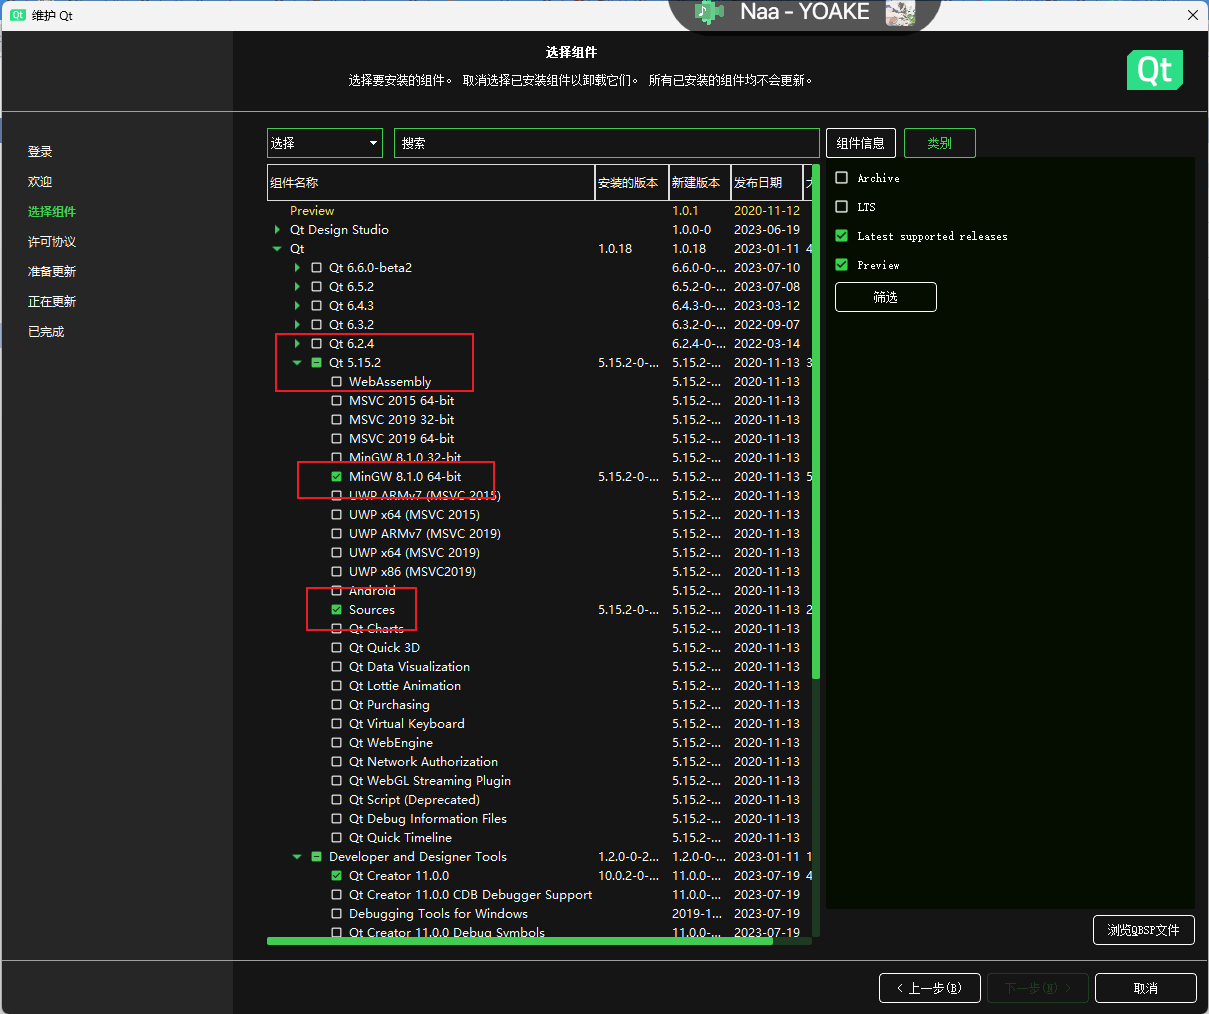Select Qt Creator 11.0.0 CDB Debugger Support
This screenshot has height=1014, width=1209.
pyautogui.click(x=539, y=895)
